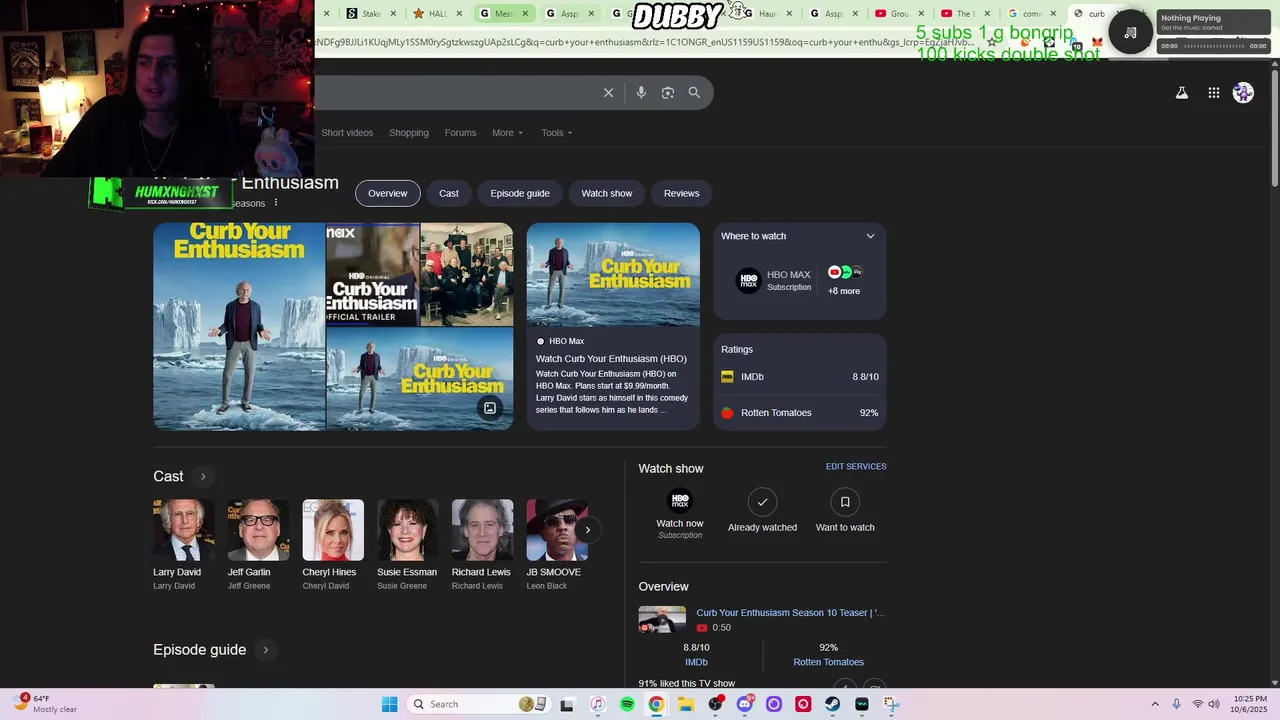Open OBS Studio from the taskbar
Image resolution: width=1280 pixels, height=720 pixels.
point(715,704)
